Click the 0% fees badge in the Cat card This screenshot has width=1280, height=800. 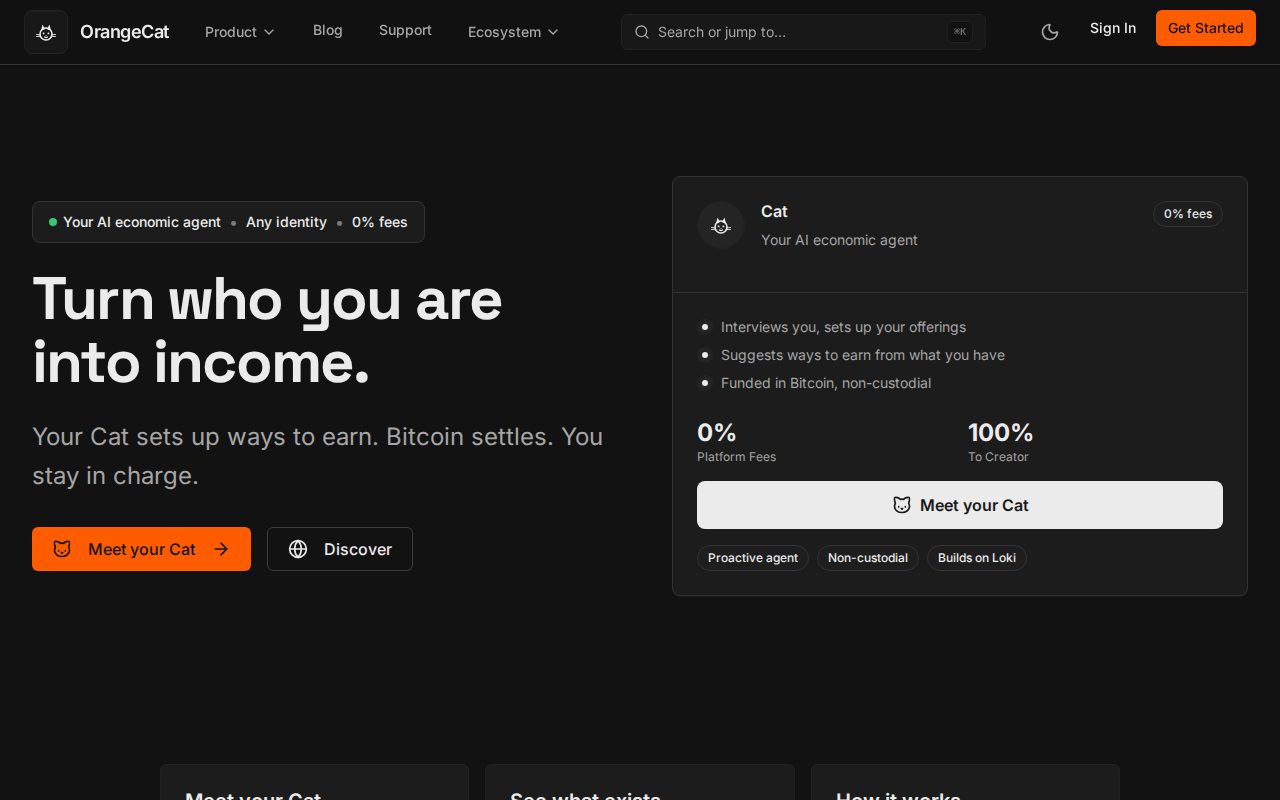pos(1188,214)
